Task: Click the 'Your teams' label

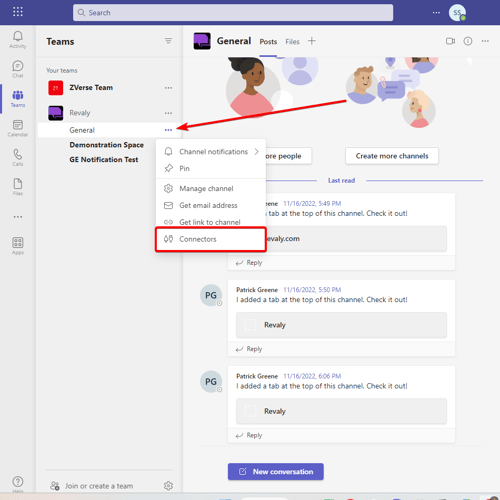Action: tap(62, 70)
